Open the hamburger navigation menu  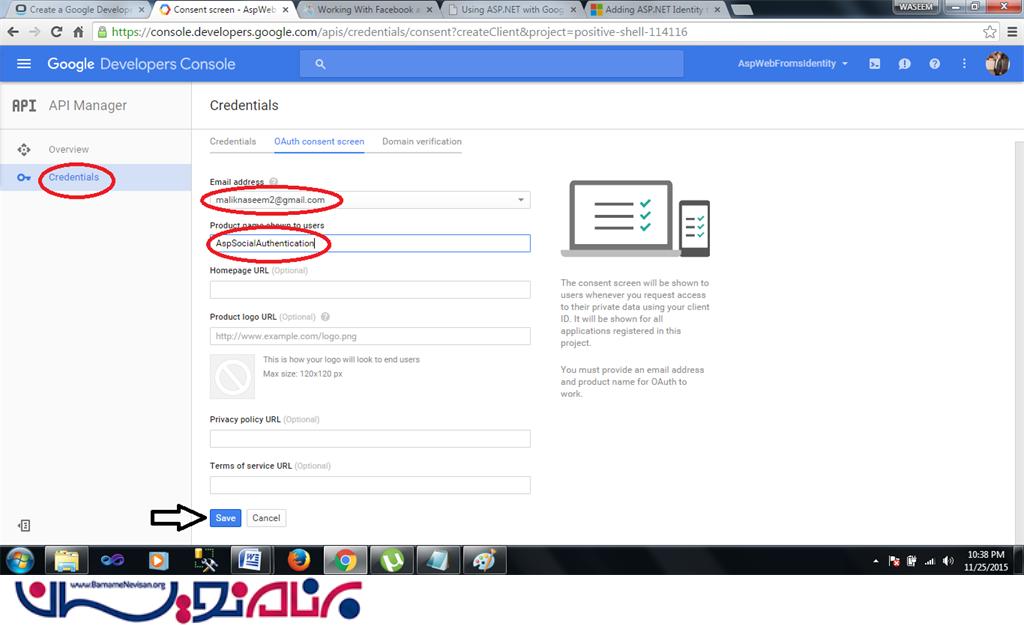pos(24,63)
